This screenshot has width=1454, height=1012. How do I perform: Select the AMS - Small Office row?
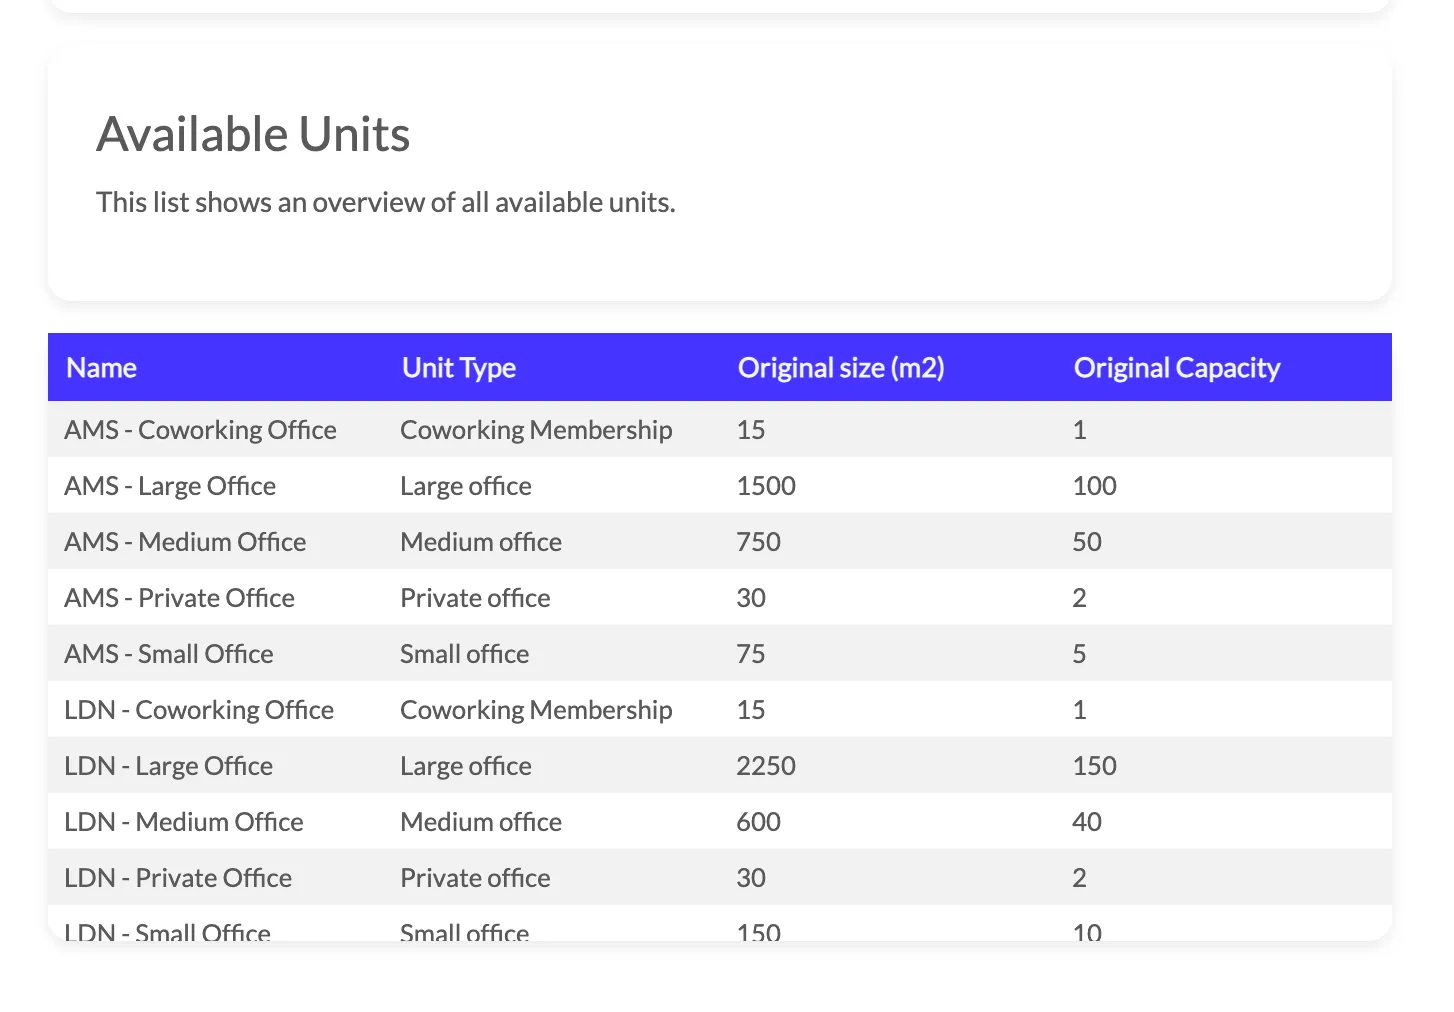tap(720, 654)
